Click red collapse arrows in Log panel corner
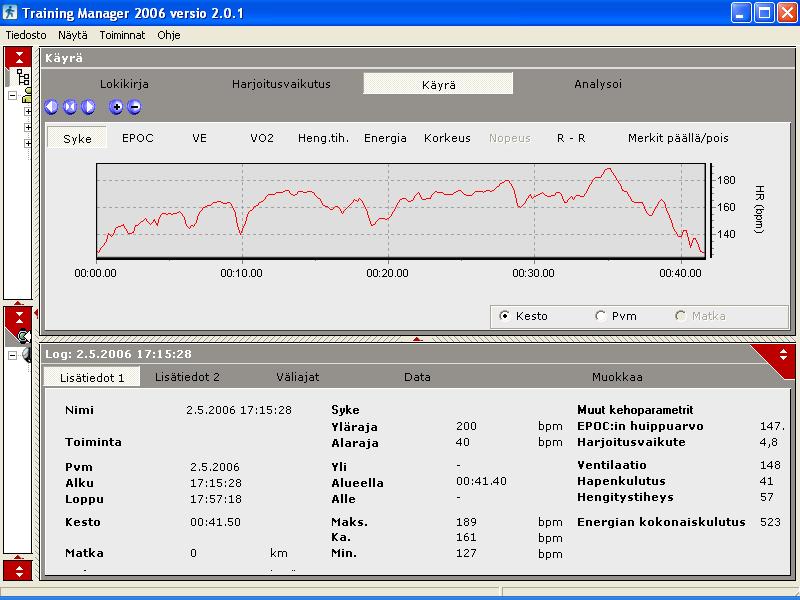This screenshot has height=600, width=800. (x=783, y=354)
